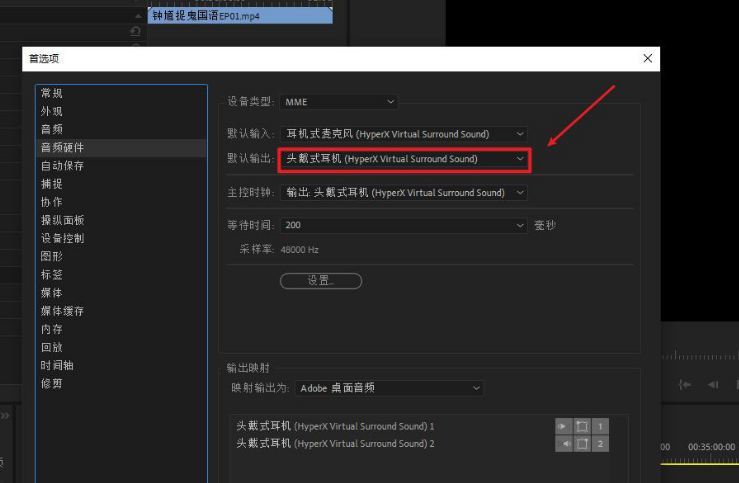Select 时间轴 in the preferences list

[x=121, y=365]
